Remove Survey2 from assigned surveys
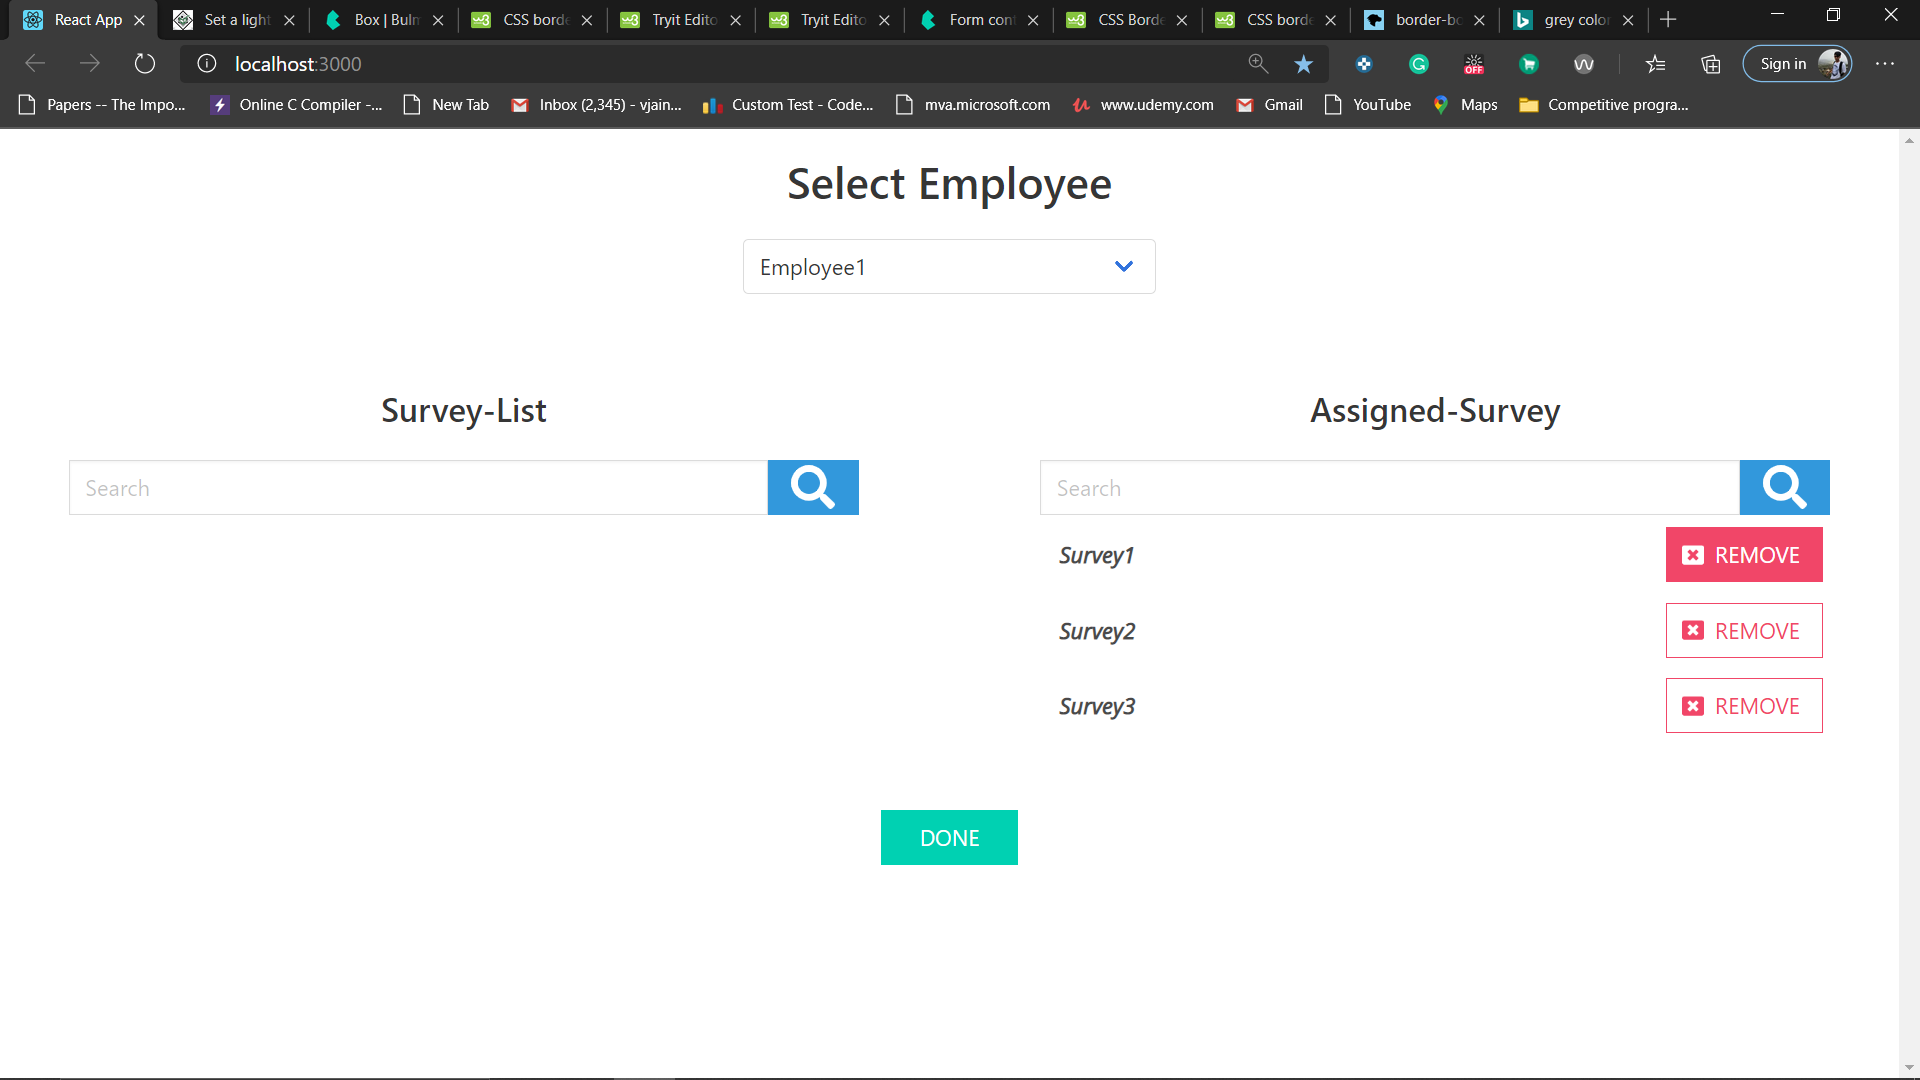The width and height of the screenshot is (1920, 1080). click(1743, 631)
